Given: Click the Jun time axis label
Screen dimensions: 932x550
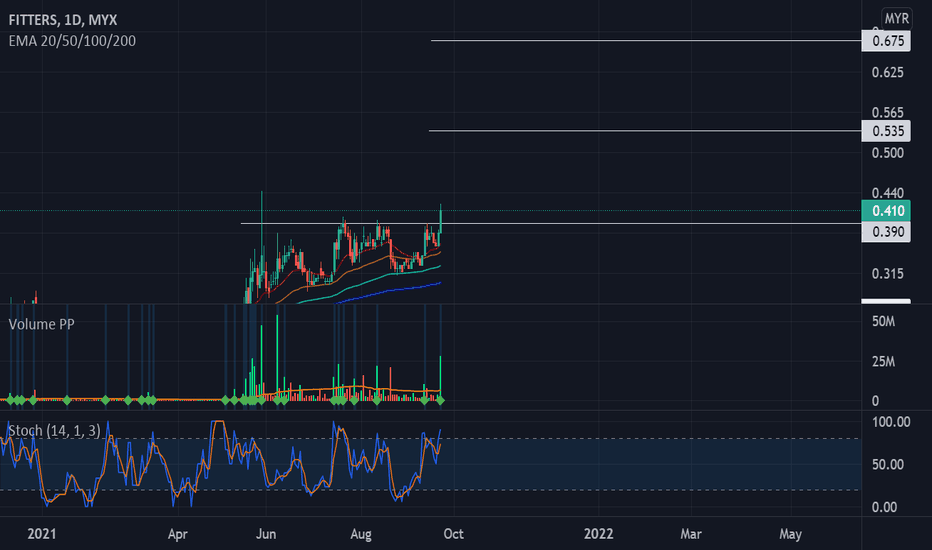Looking at the screenshot, I should pos(266,534).
